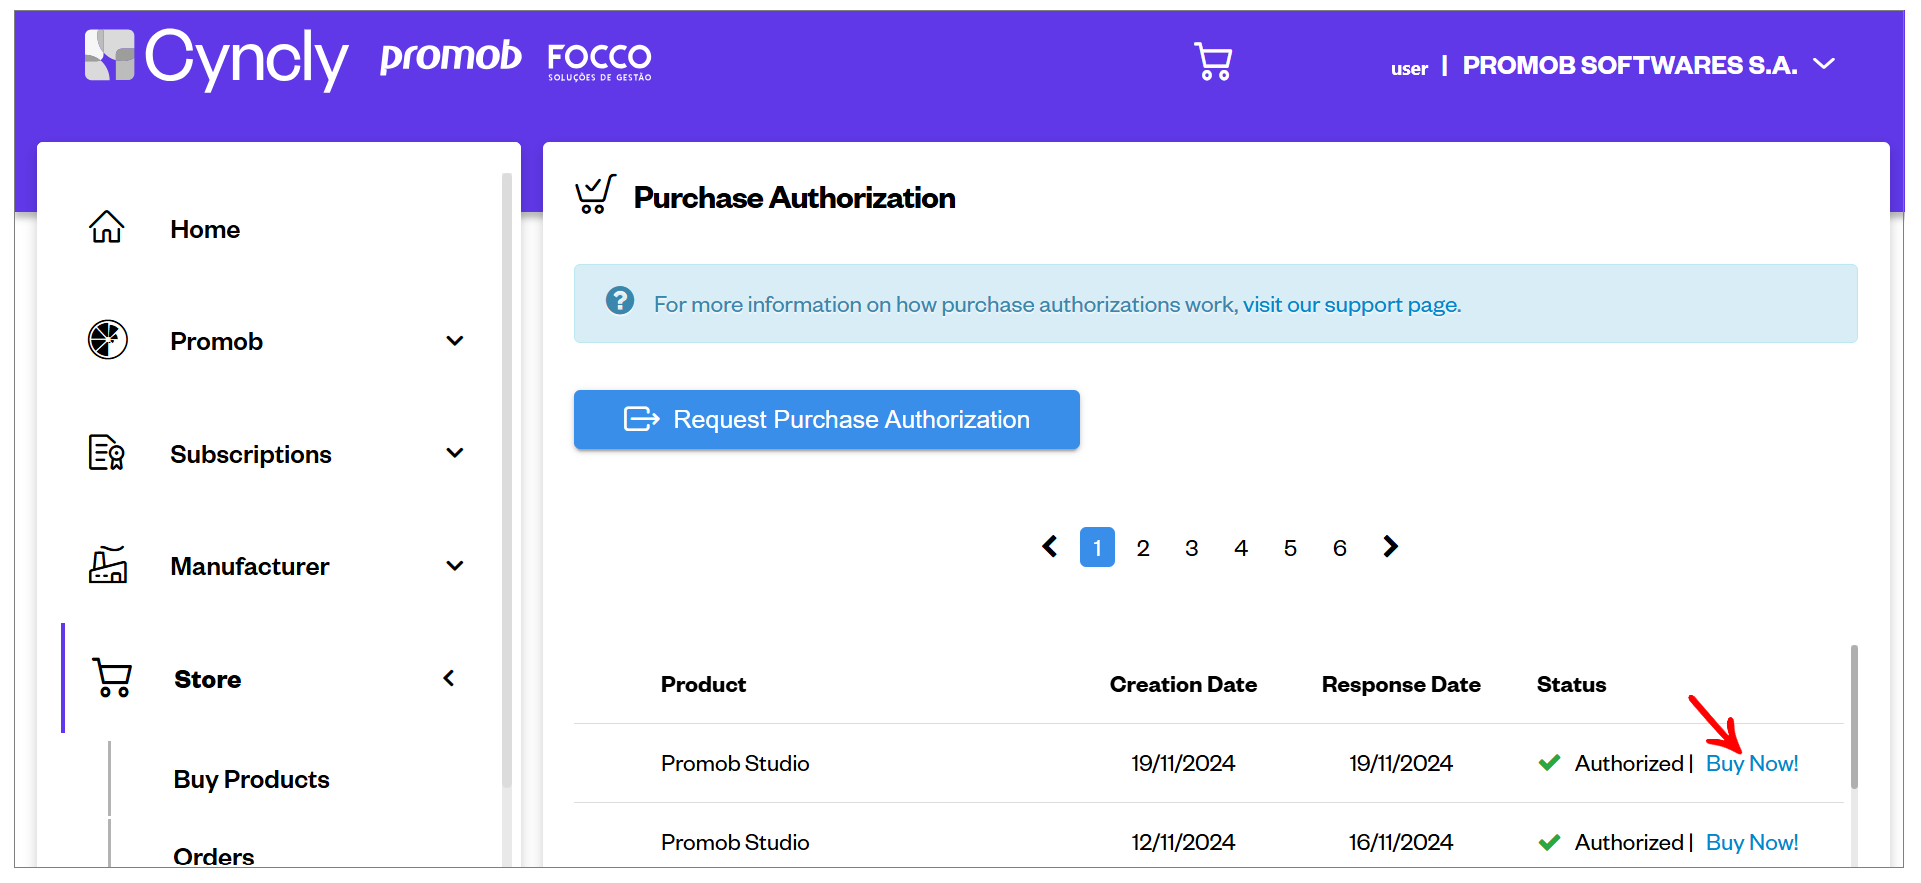The width and height of the screenshot is (1921, 883).
Task: Click the Response Date column header
Action: 1401,684
